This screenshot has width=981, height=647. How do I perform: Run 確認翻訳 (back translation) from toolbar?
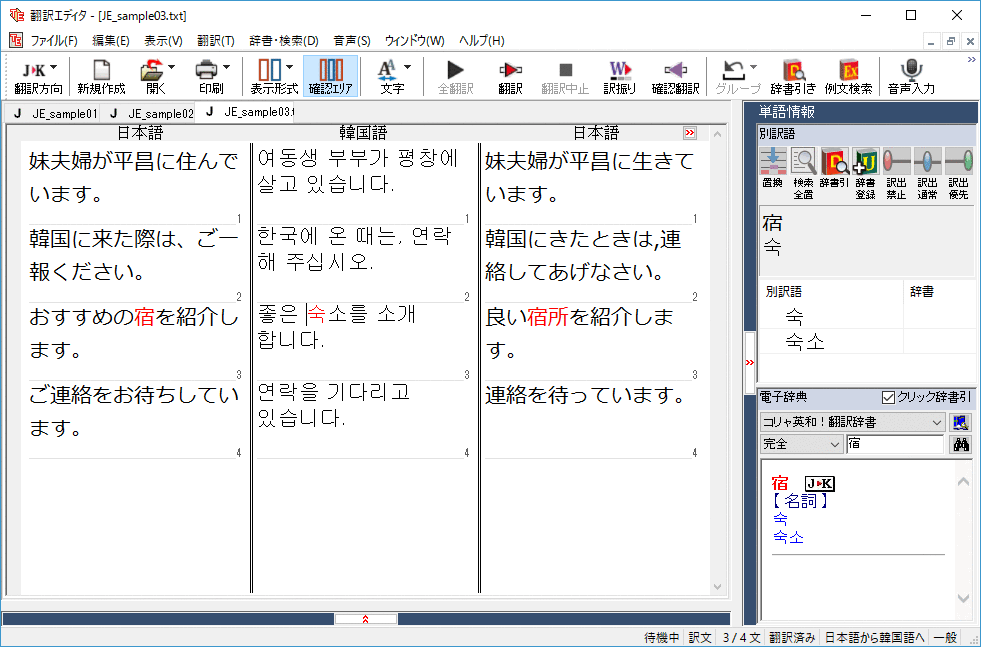pos(675,76)
